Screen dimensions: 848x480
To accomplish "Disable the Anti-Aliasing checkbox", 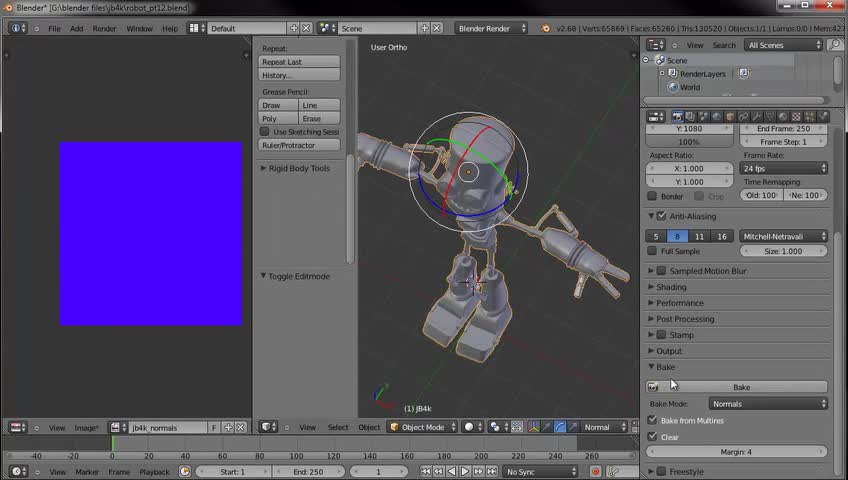I will tap(661, 216).
